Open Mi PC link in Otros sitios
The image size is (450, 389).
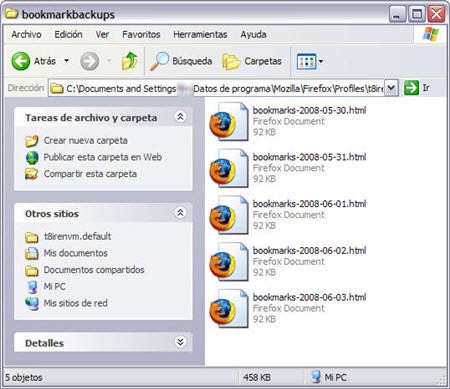click(55, 286)
